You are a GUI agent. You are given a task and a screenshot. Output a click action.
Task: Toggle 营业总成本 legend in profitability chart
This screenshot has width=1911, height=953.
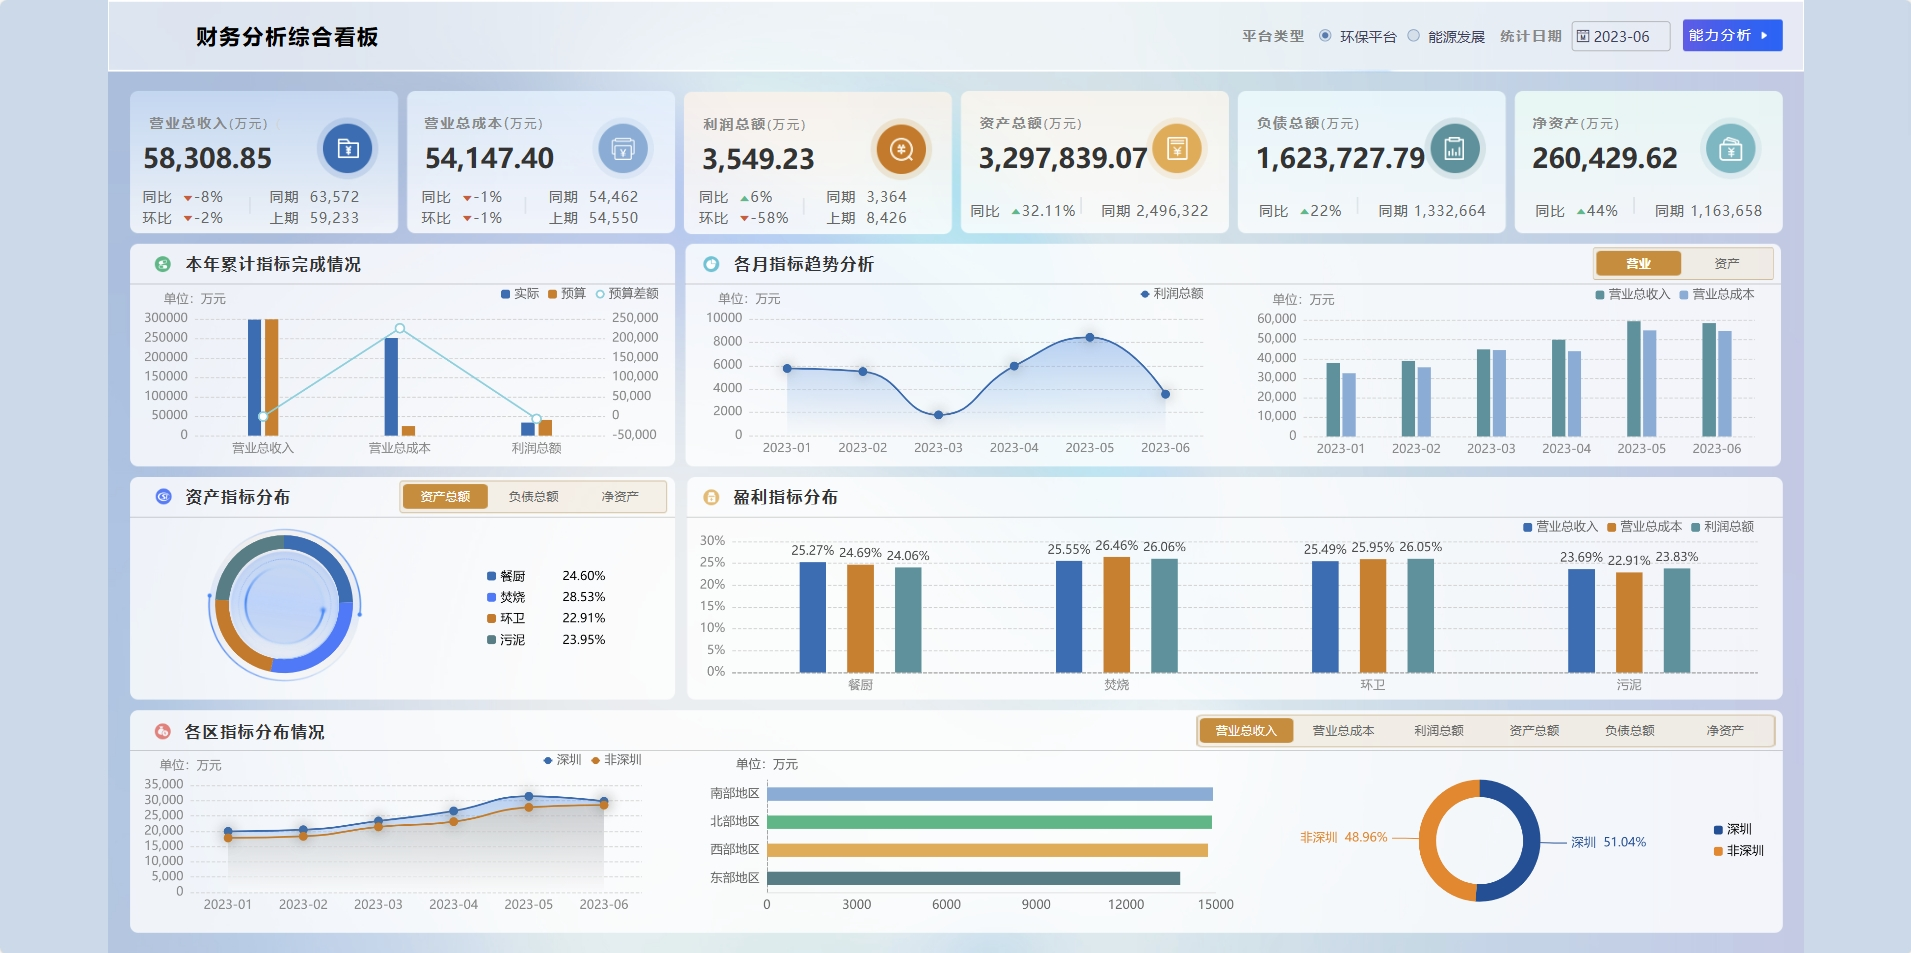1645,526
